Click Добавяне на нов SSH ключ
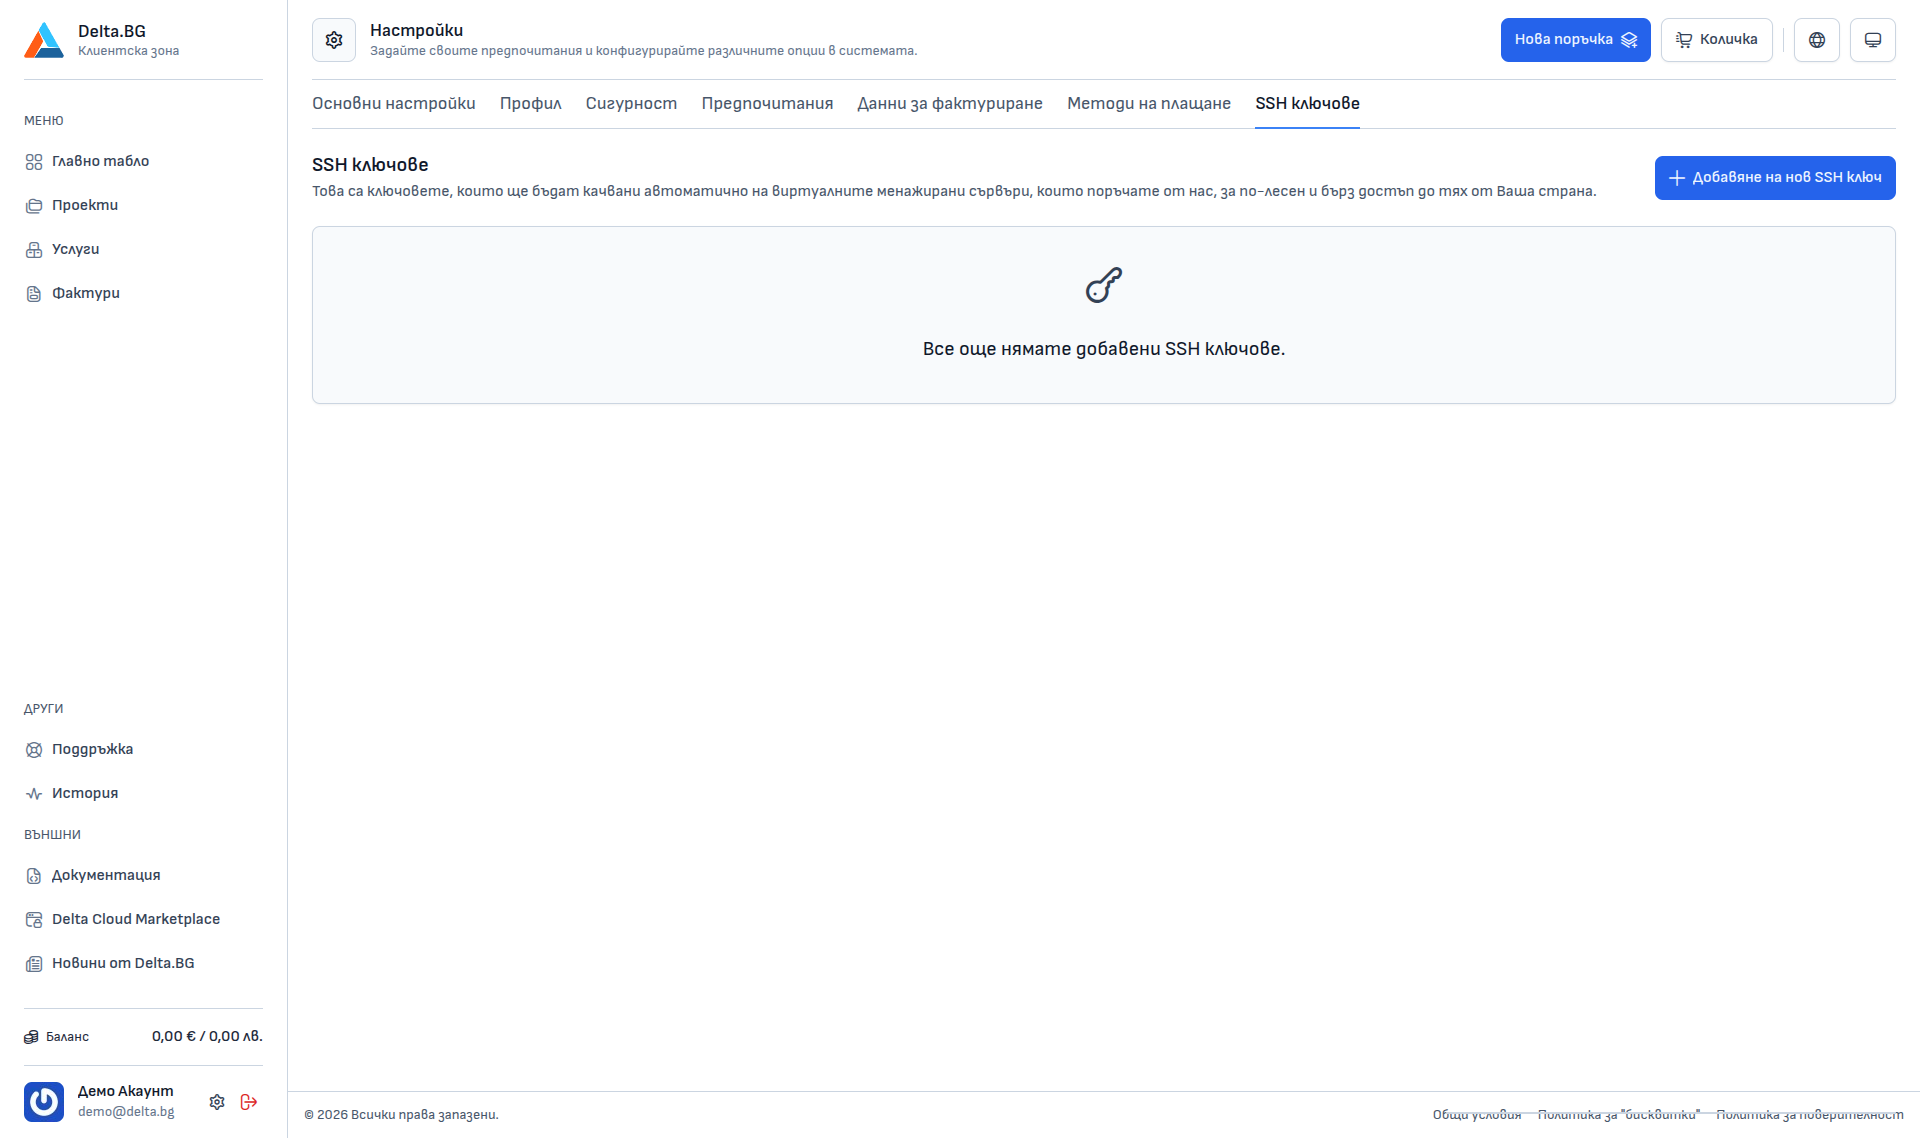The width and height of the screenshot is (1920, 1138). (1775, 178)
